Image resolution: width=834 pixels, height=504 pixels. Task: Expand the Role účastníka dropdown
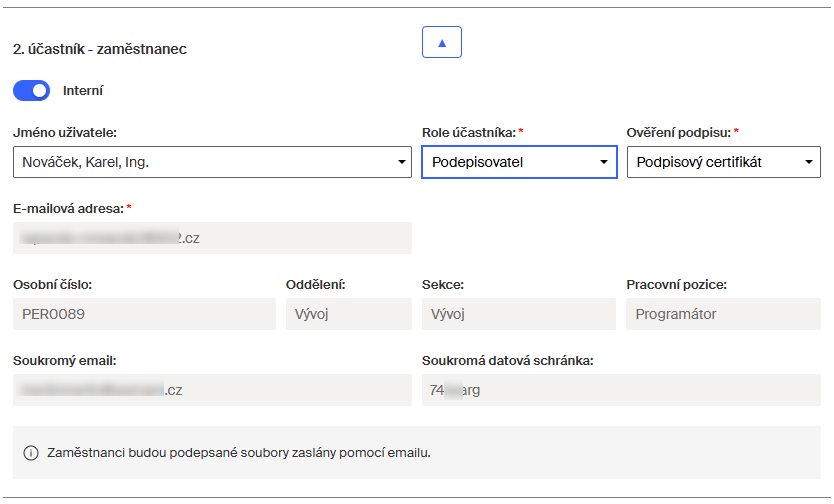tap(519, 162)
